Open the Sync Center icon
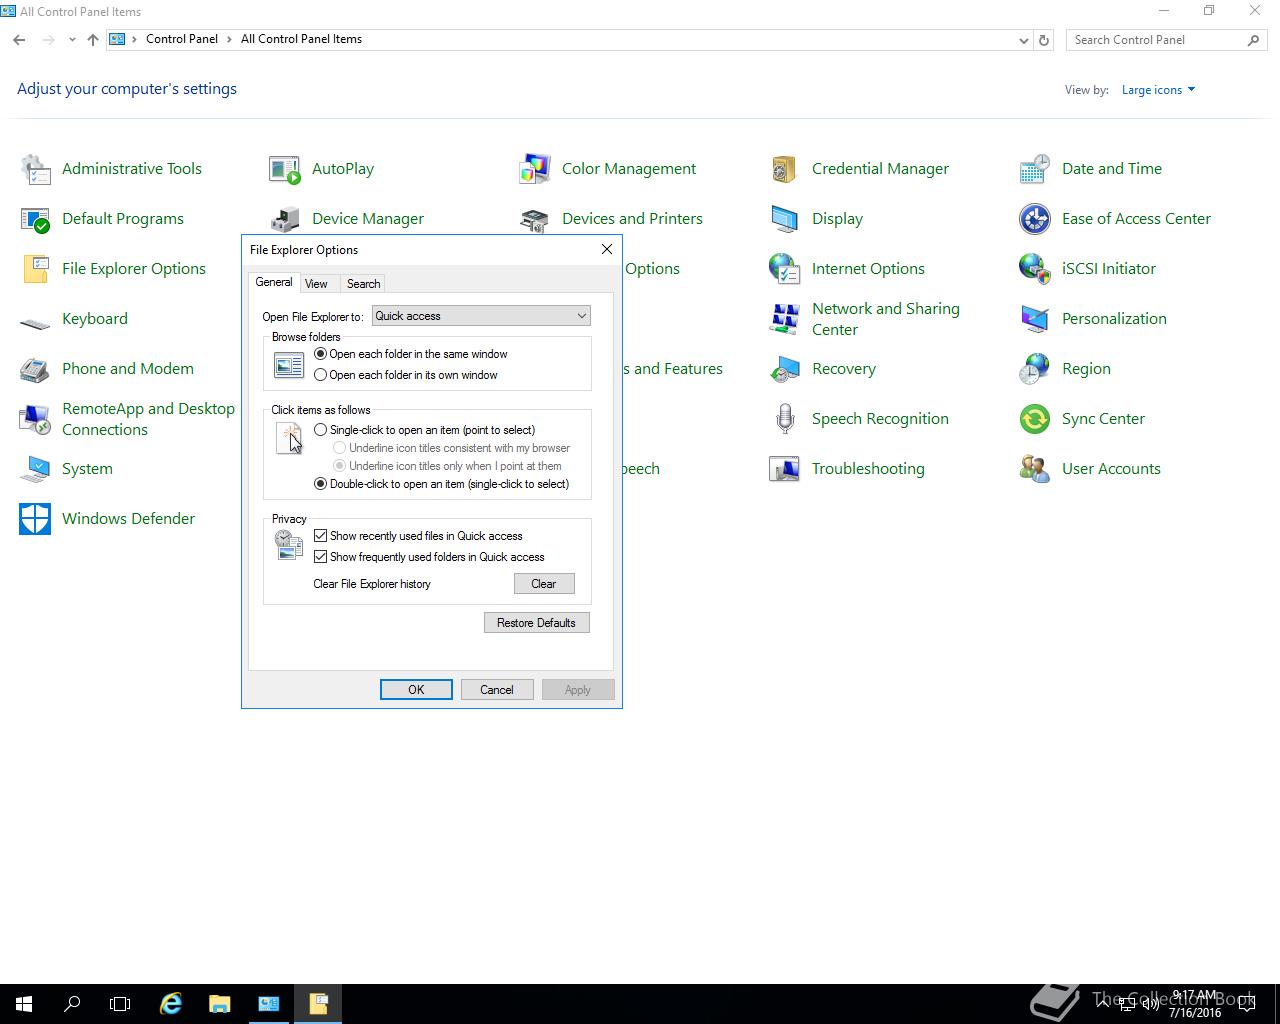Viewport: 1280px width, 1024px height. pyautogui.click(x=1035, y=419)
